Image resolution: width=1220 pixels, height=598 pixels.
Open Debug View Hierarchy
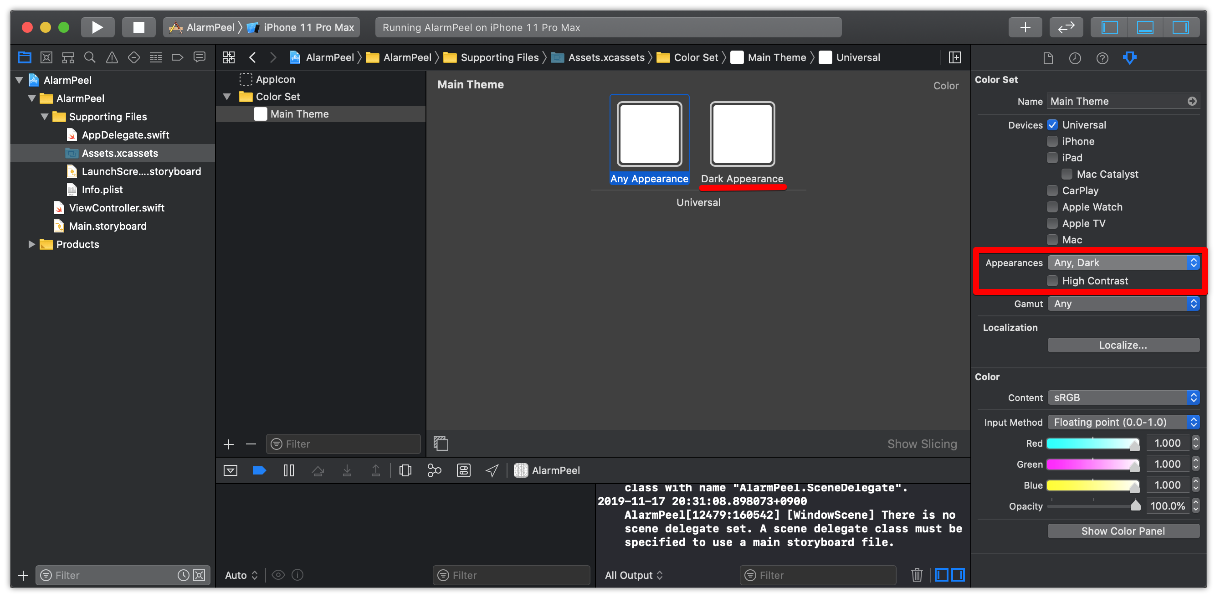(x=405, y=470)
